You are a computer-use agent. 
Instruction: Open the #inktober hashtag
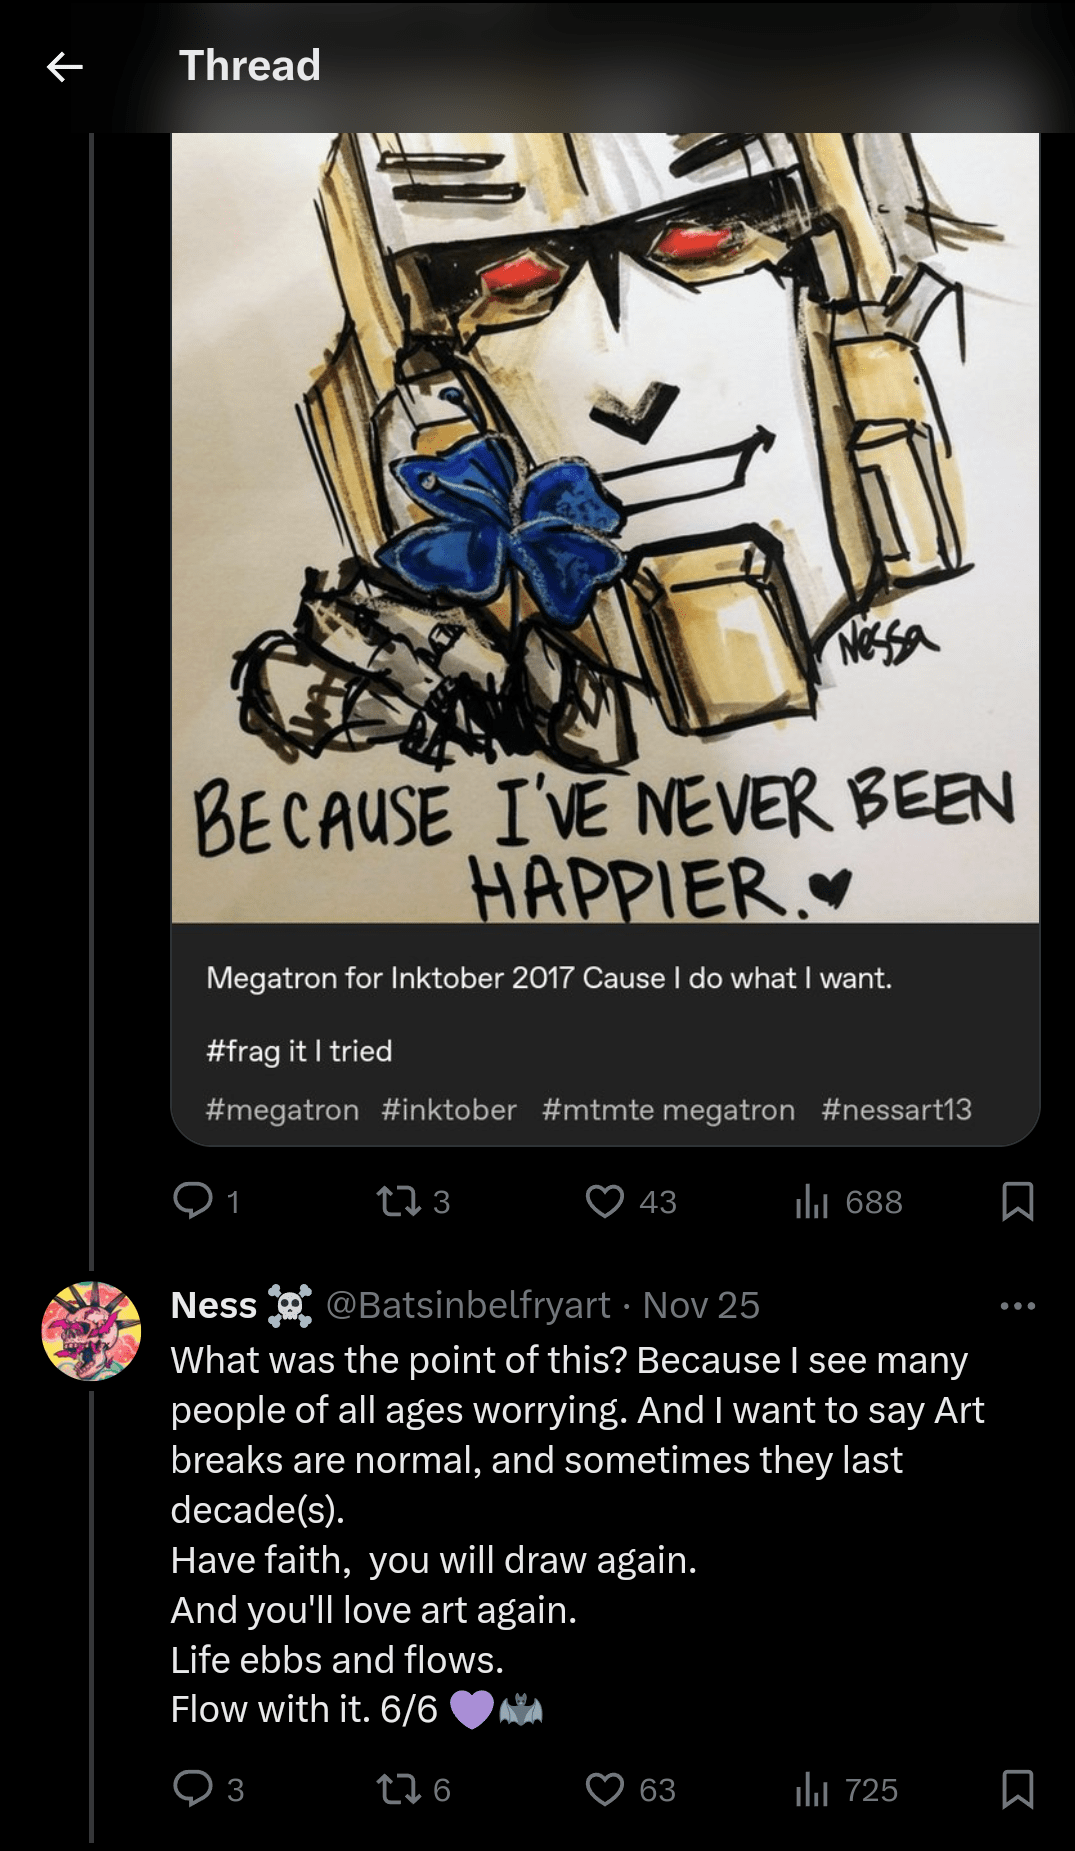click(x=449, y=1109)
